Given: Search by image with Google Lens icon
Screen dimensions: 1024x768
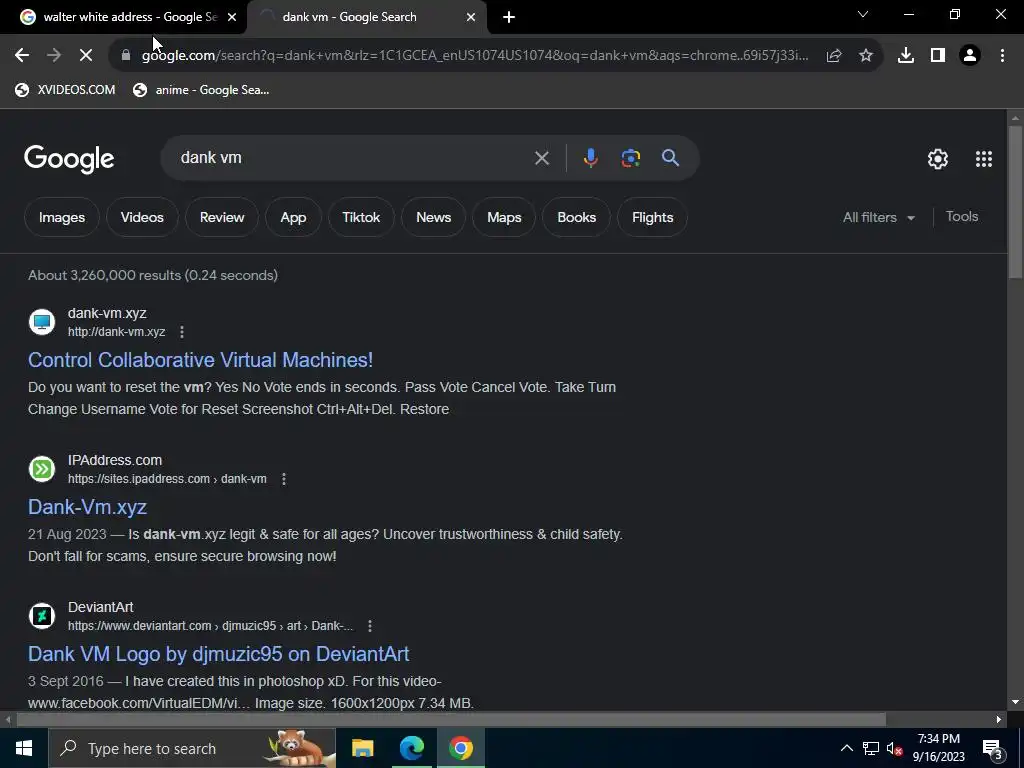Looking at the screenshot, I should (631, 158).
